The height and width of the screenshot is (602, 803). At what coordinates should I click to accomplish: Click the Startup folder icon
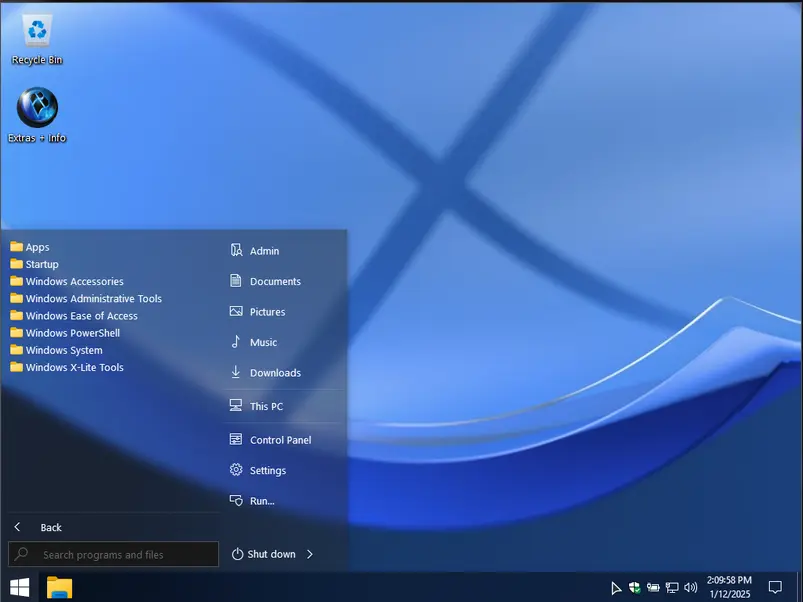coord(16,264)
